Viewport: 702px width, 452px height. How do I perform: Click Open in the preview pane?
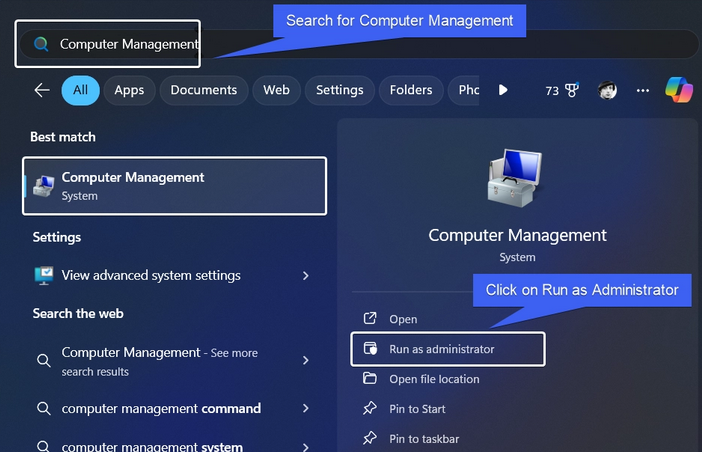point(403,319)
